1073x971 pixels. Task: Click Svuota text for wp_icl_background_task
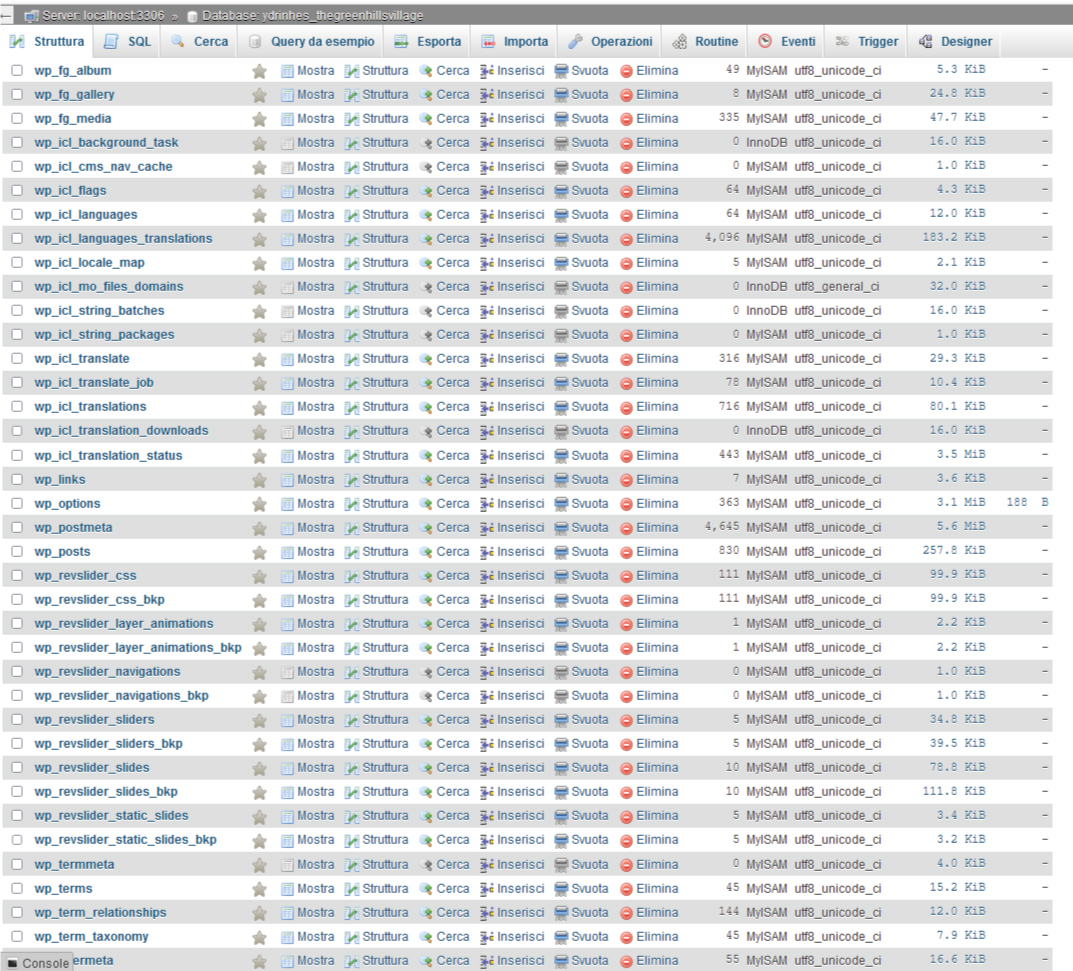[590, 142]
